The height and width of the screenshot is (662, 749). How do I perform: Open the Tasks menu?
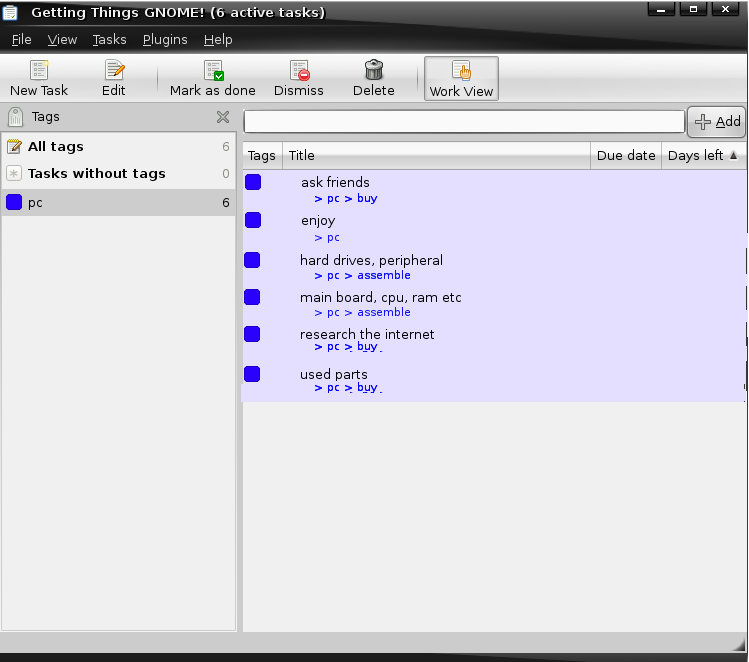pos(109,40)
